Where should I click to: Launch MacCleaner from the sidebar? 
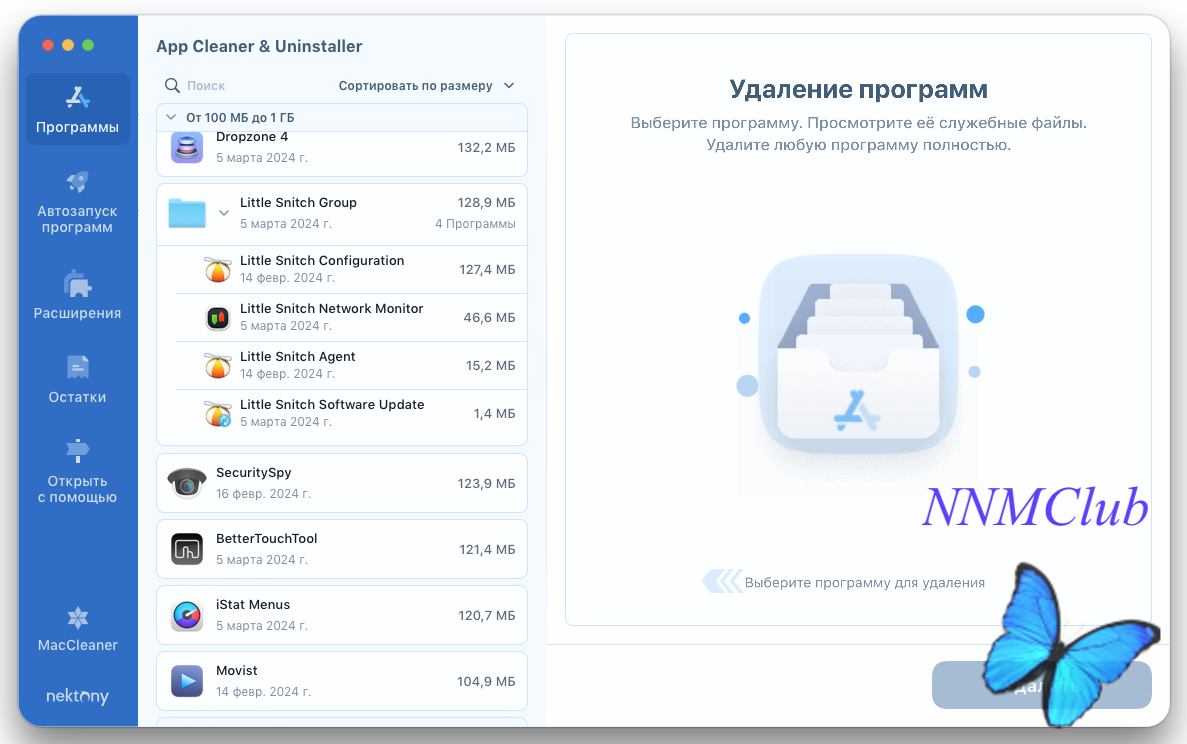[x=77, y=630]
